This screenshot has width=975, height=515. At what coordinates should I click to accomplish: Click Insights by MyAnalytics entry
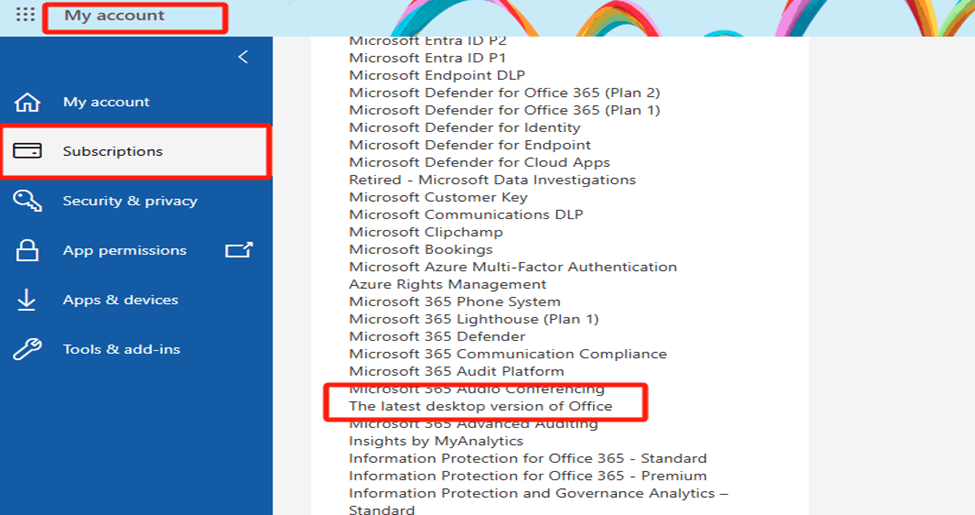pos(436,441)
